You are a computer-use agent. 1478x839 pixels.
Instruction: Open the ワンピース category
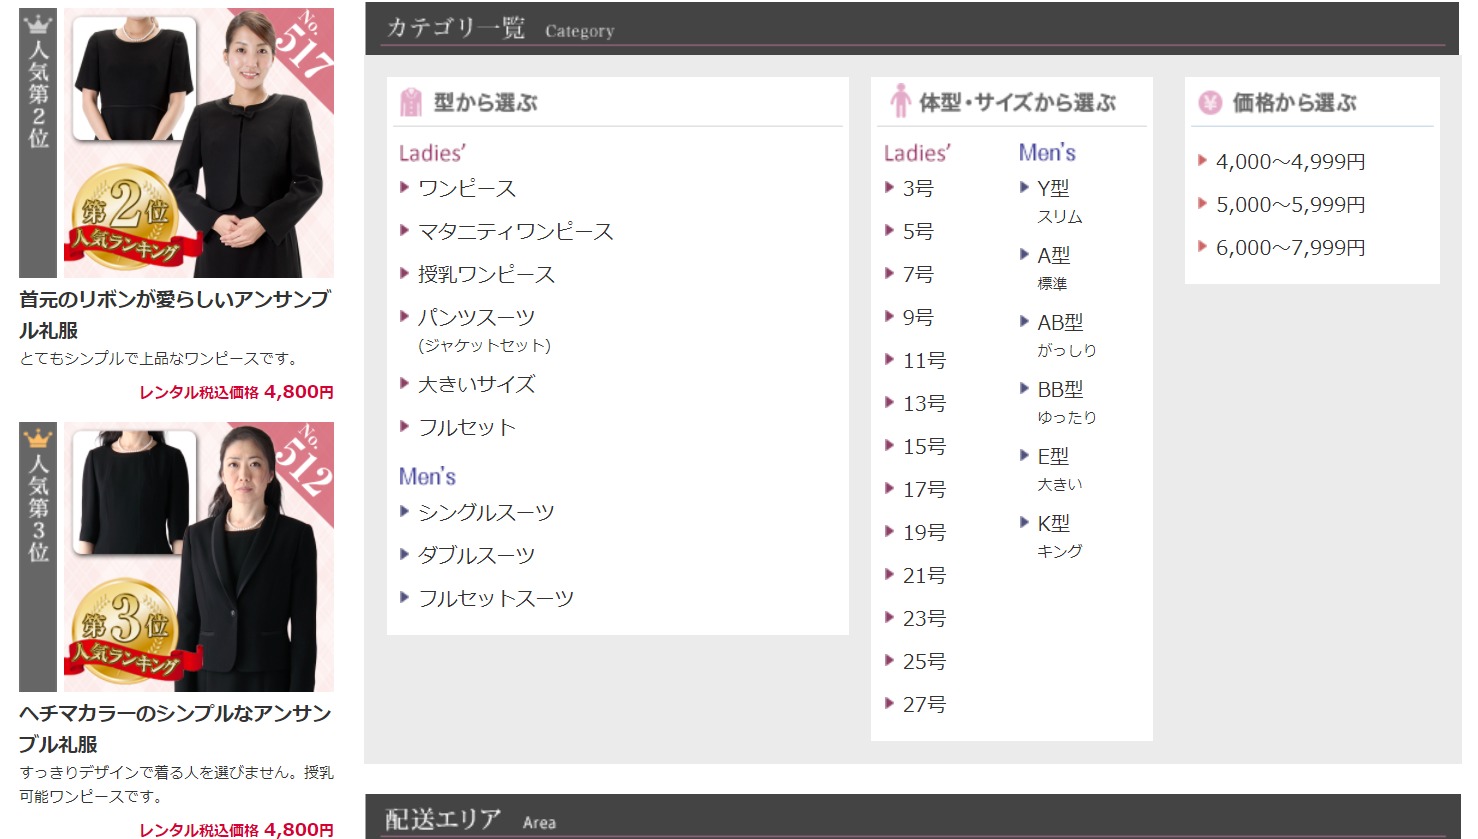(467, 188)
